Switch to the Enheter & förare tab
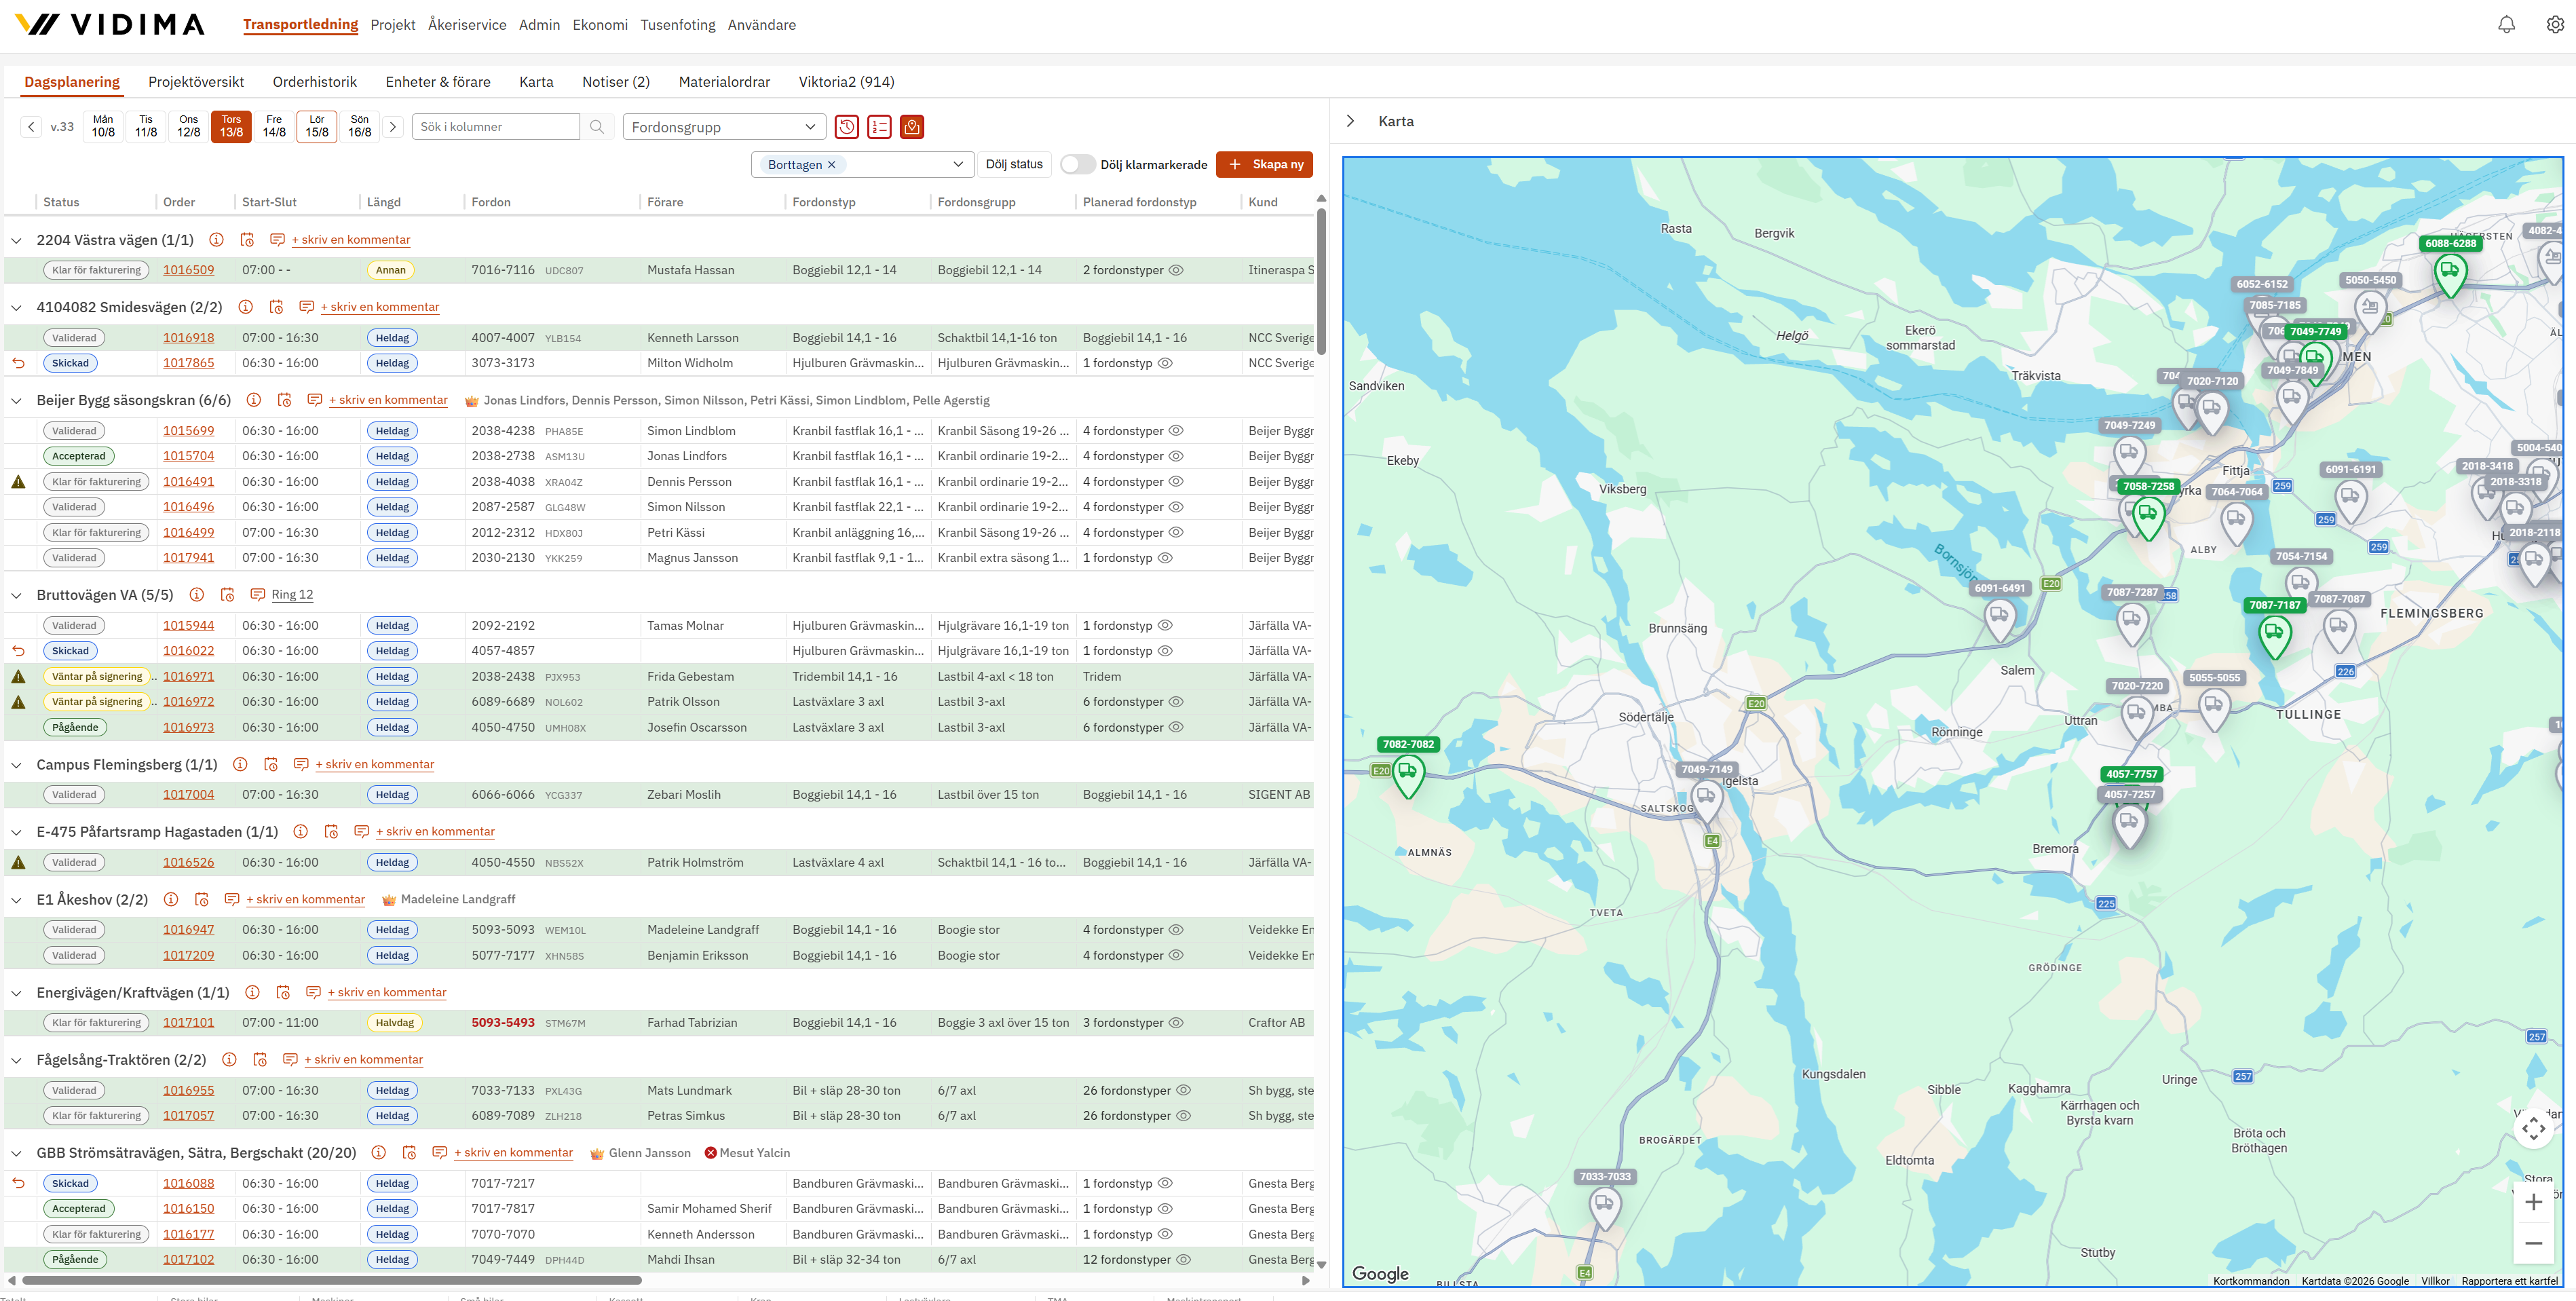Viewport: 2576px width, 1301px height. coord(438,82)
